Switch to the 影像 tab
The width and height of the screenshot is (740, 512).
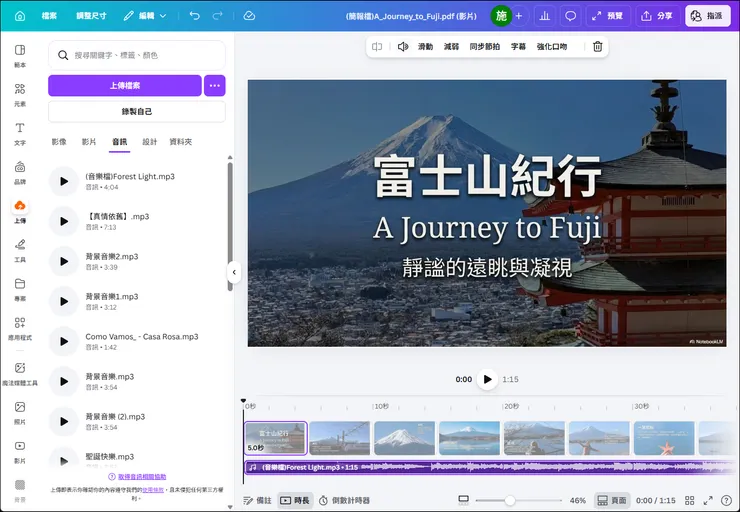click(x=59, y=142)
